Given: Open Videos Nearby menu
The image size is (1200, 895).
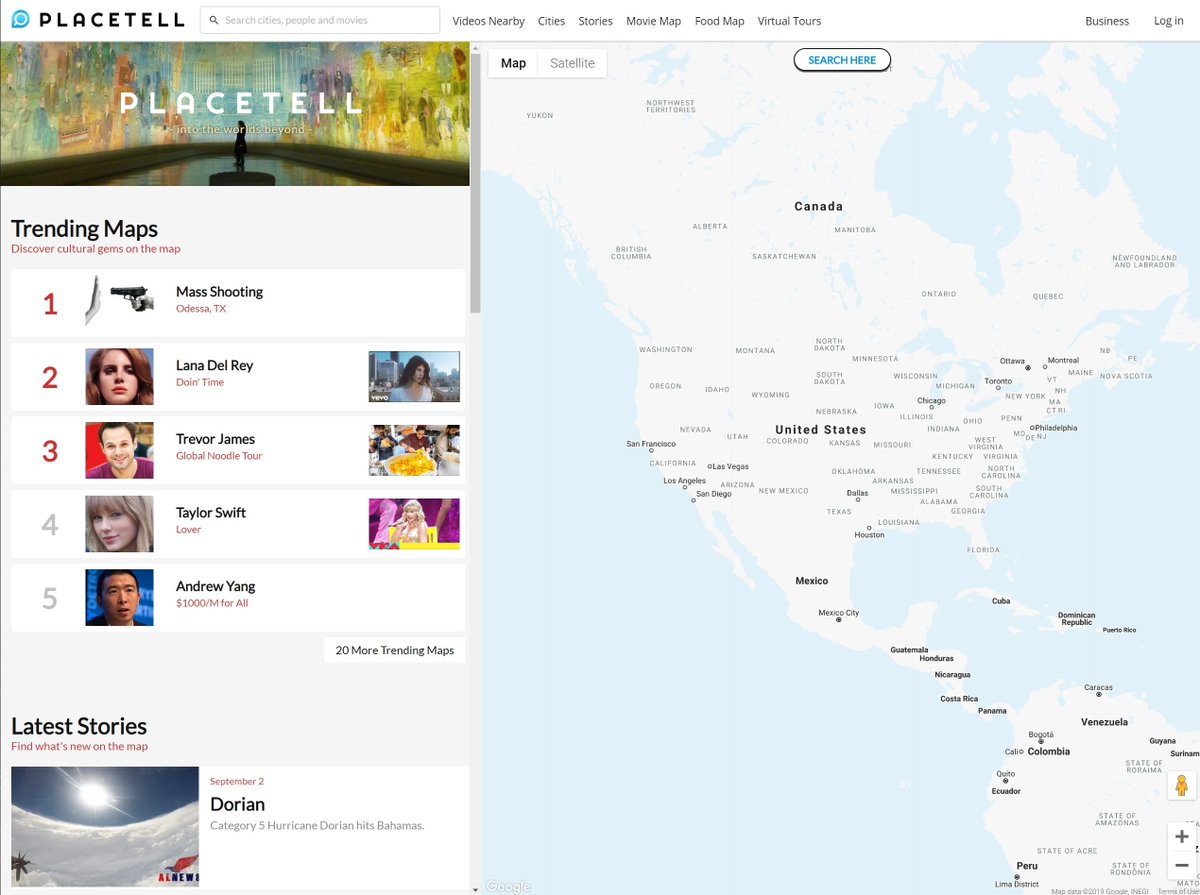Looking at the screenshot, I should pos(488,21).
